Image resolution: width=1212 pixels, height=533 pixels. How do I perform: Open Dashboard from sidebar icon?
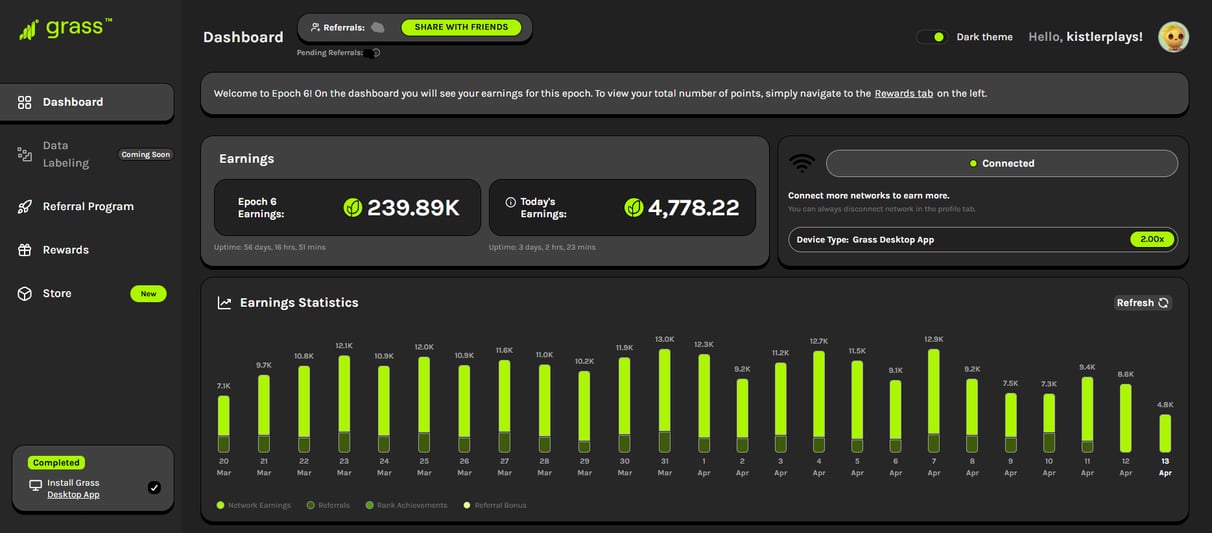[x=25, y=102]
